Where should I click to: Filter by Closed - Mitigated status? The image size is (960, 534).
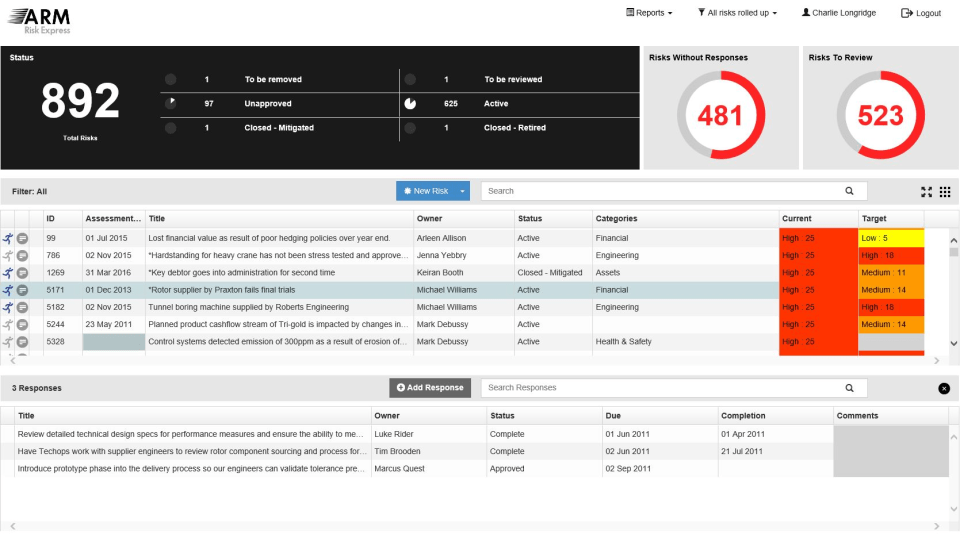pyautogui.click(x=279, y=128)
